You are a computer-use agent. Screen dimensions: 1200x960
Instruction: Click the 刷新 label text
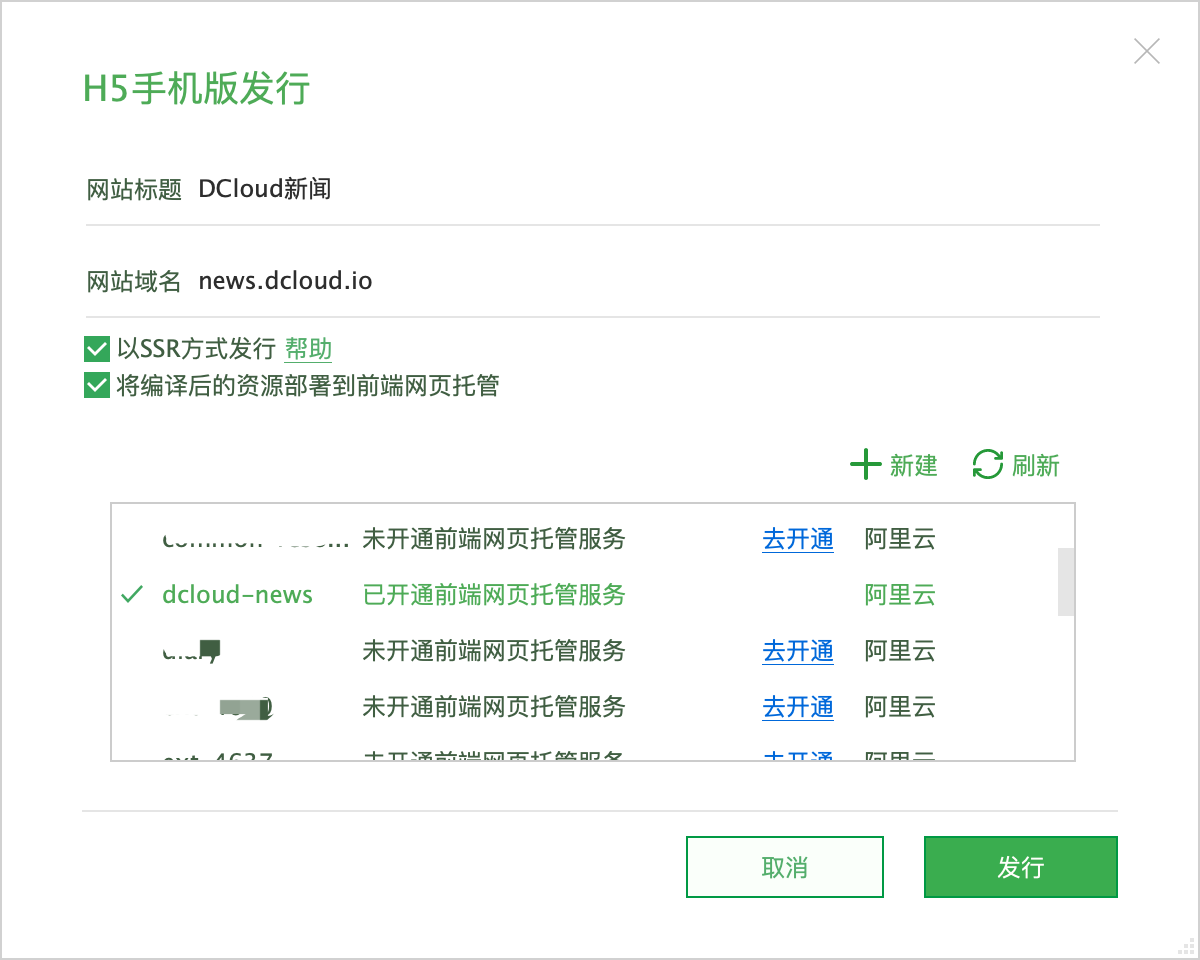1036,465
